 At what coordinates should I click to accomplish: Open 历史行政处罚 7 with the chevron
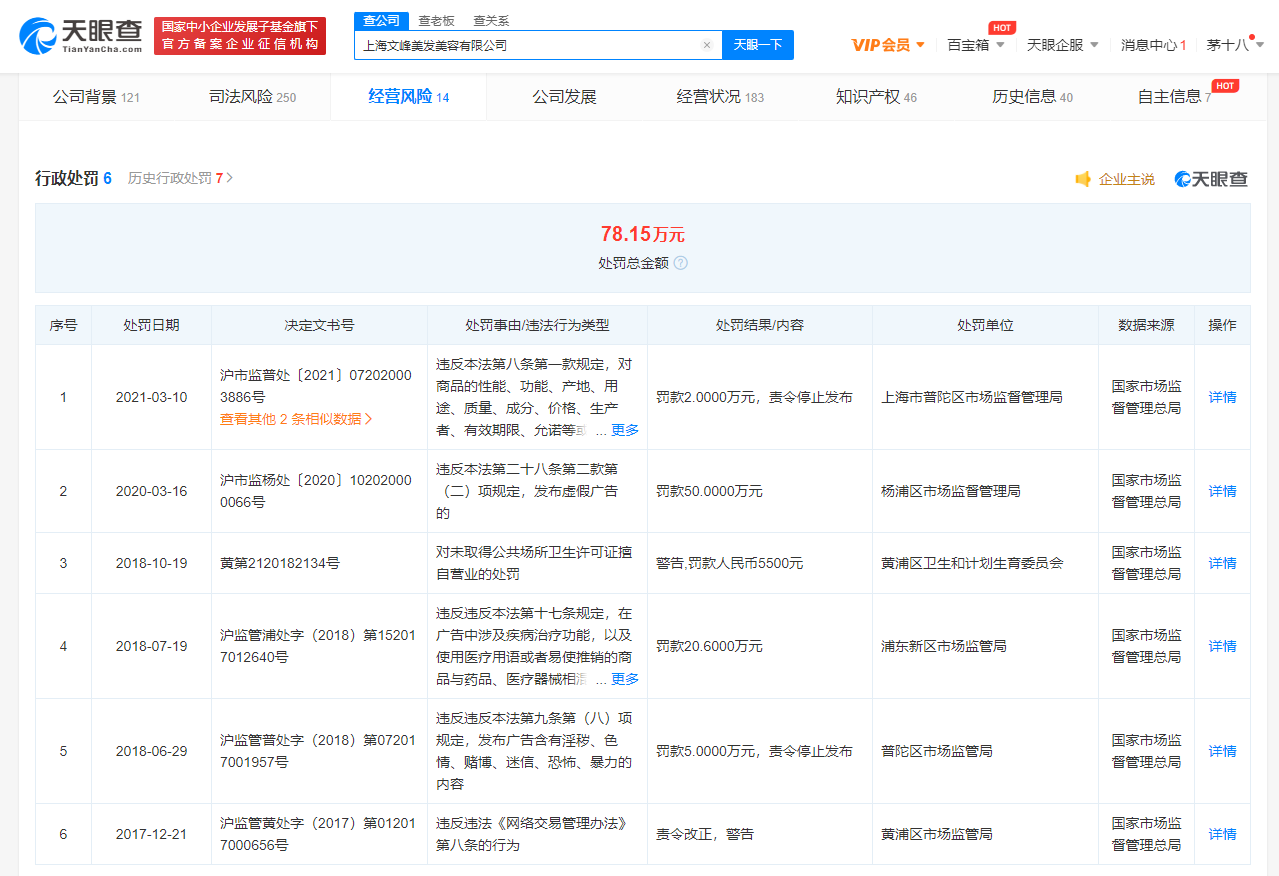(x=180, y=178)
